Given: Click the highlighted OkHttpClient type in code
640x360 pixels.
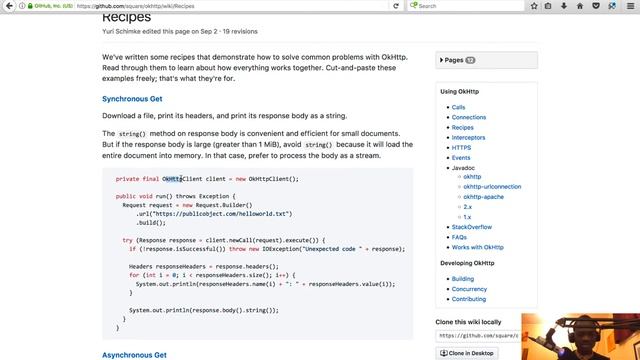Looking at the screenshot, I should tap(182, 179).
